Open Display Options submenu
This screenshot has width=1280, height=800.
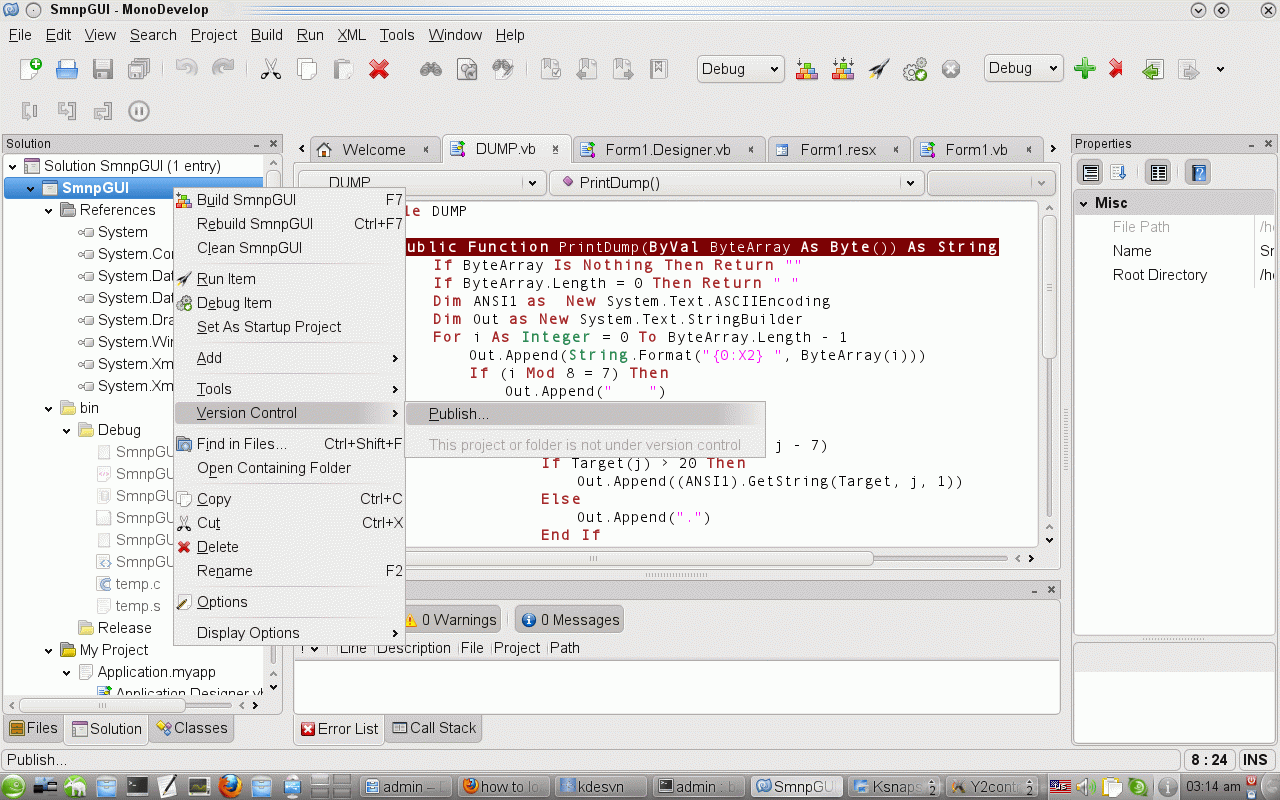point(289,633)
